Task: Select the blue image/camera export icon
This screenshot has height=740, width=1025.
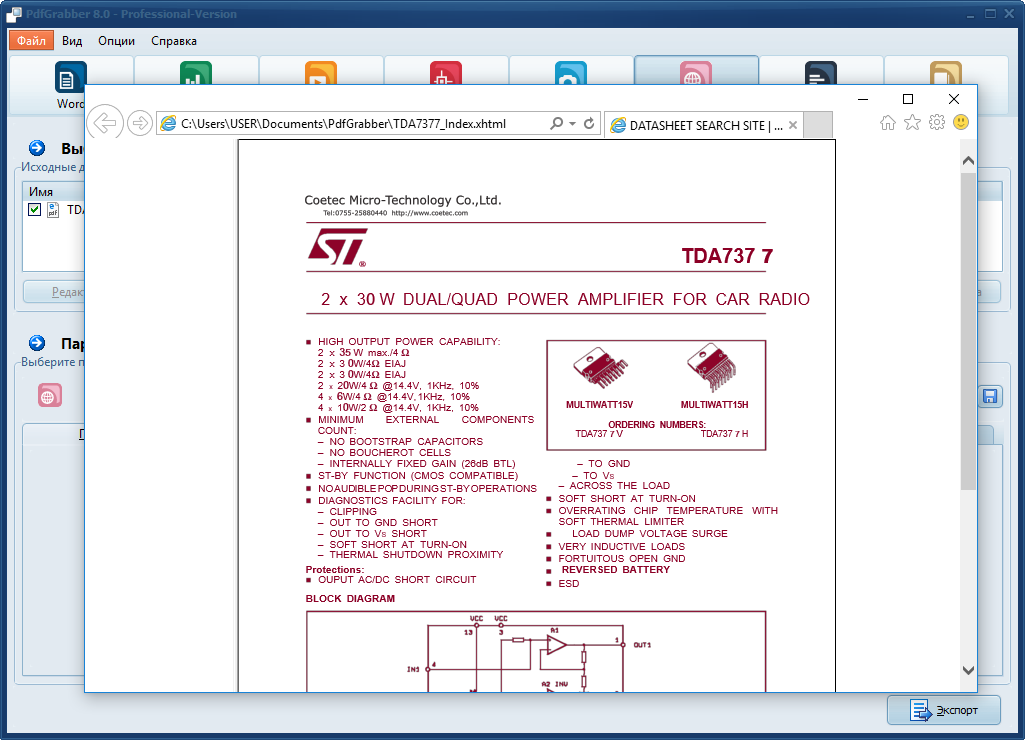Action: pos(571,73)
